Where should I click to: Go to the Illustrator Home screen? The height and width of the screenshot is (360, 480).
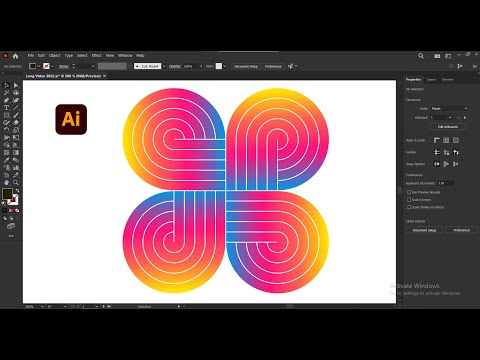point(15,56)
